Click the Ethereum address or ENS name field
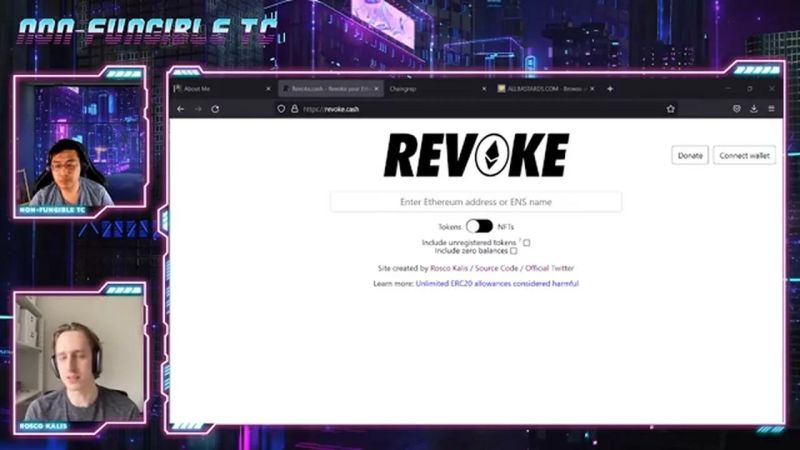800x450 pixels. click(x=476, y=202)
